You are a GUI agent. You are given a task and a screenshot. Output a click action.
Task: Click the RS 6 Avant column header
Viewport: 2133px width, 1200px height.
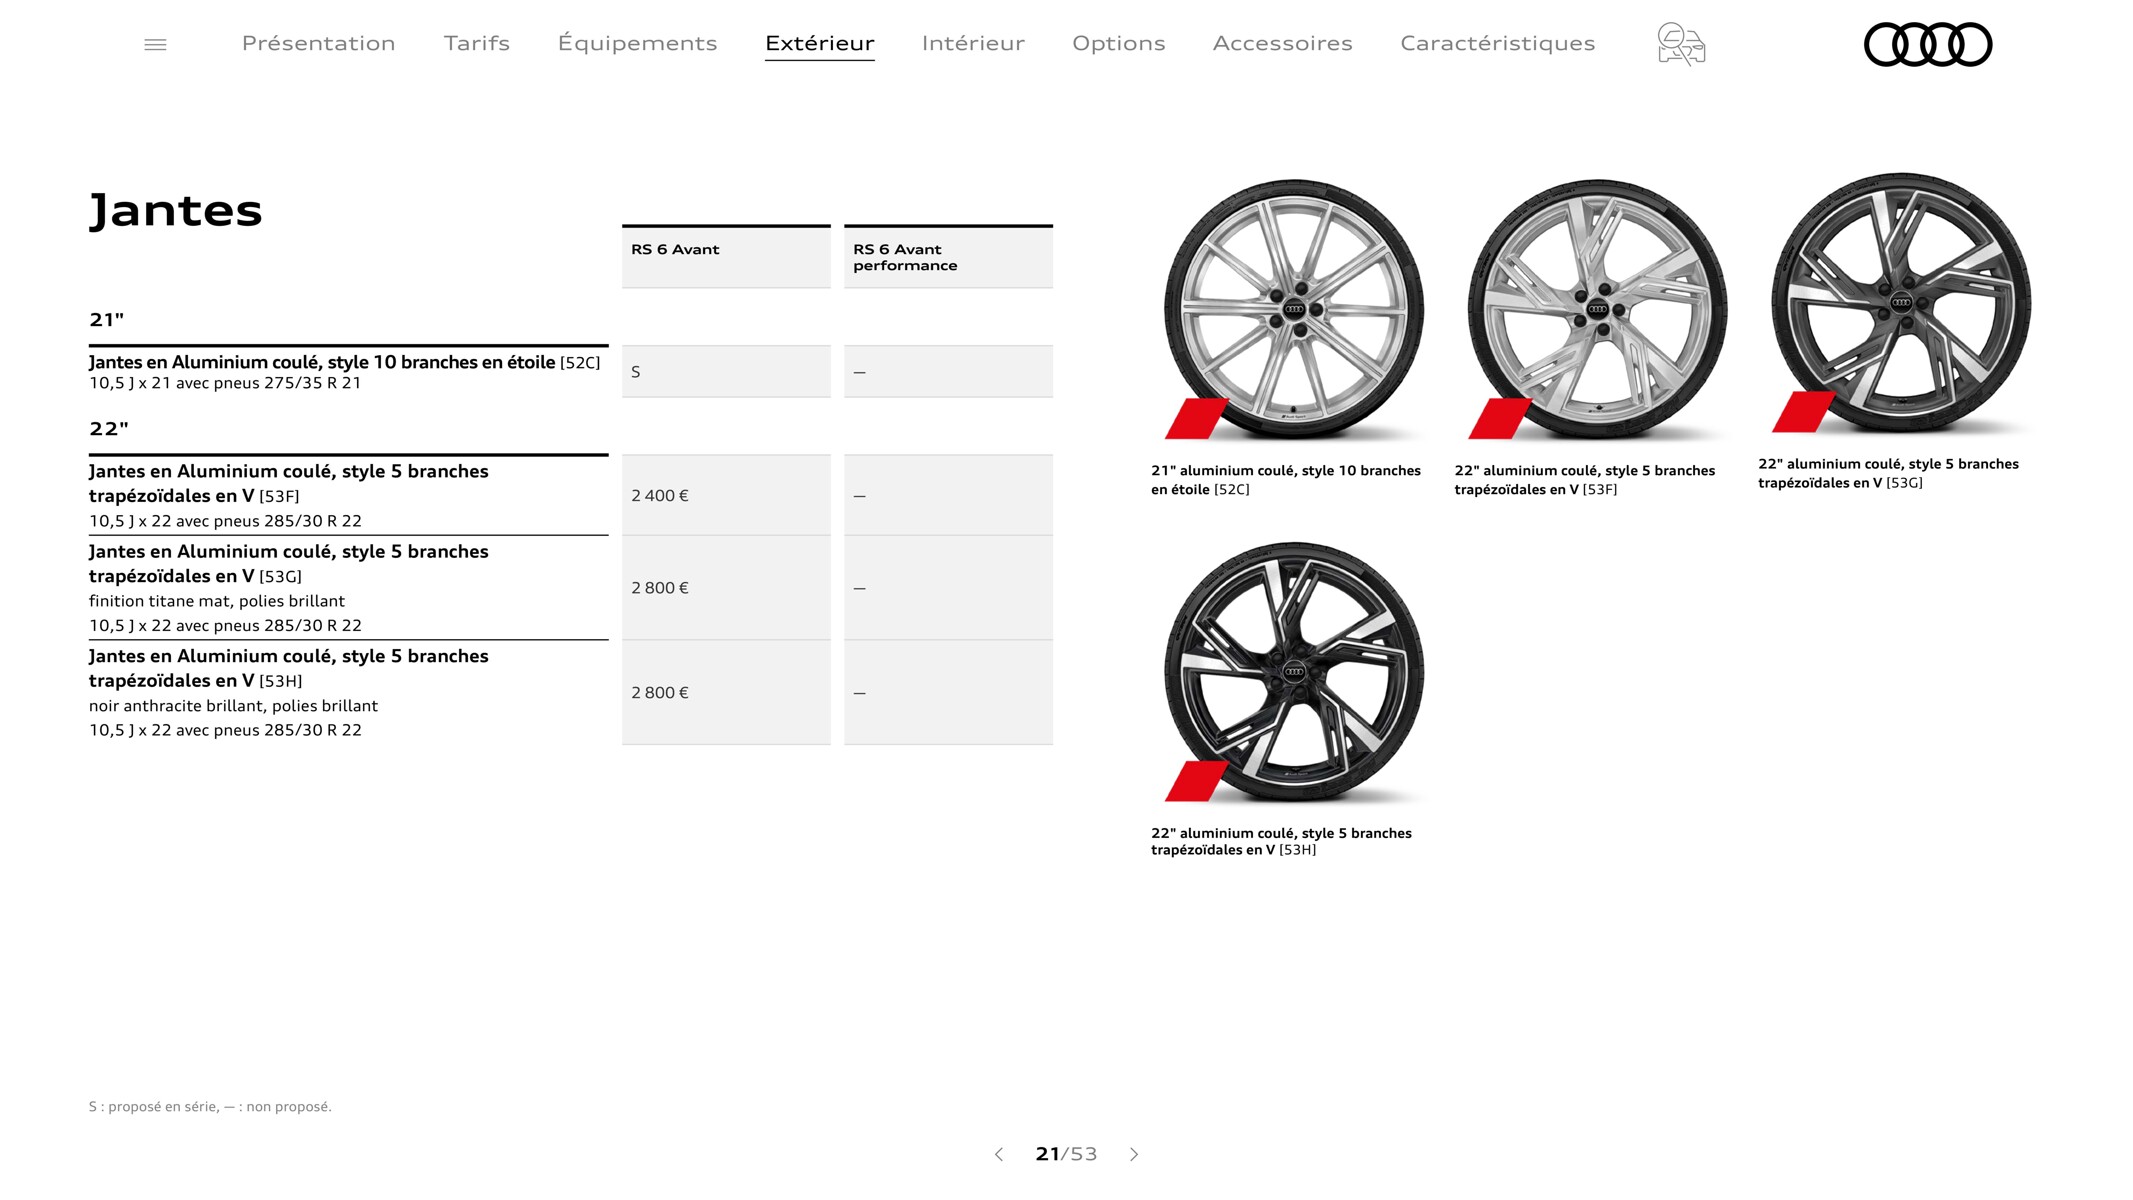pos(726,257)
